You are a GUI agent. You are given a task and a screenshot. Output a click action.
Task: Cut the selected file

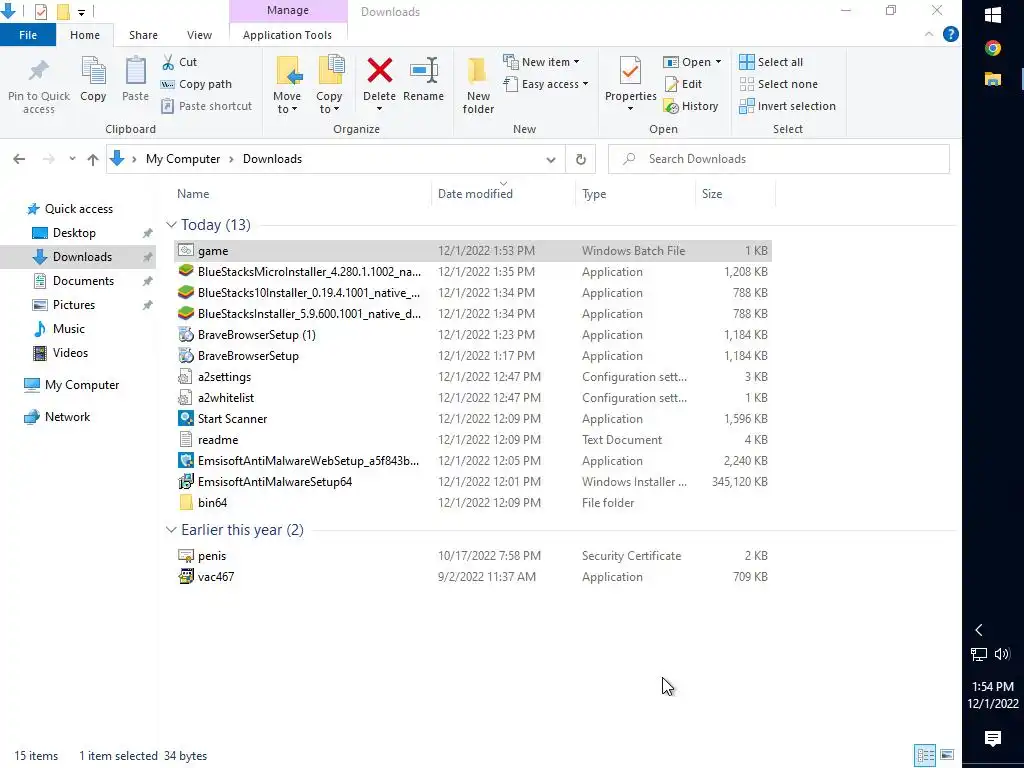(x=180, y=62)
